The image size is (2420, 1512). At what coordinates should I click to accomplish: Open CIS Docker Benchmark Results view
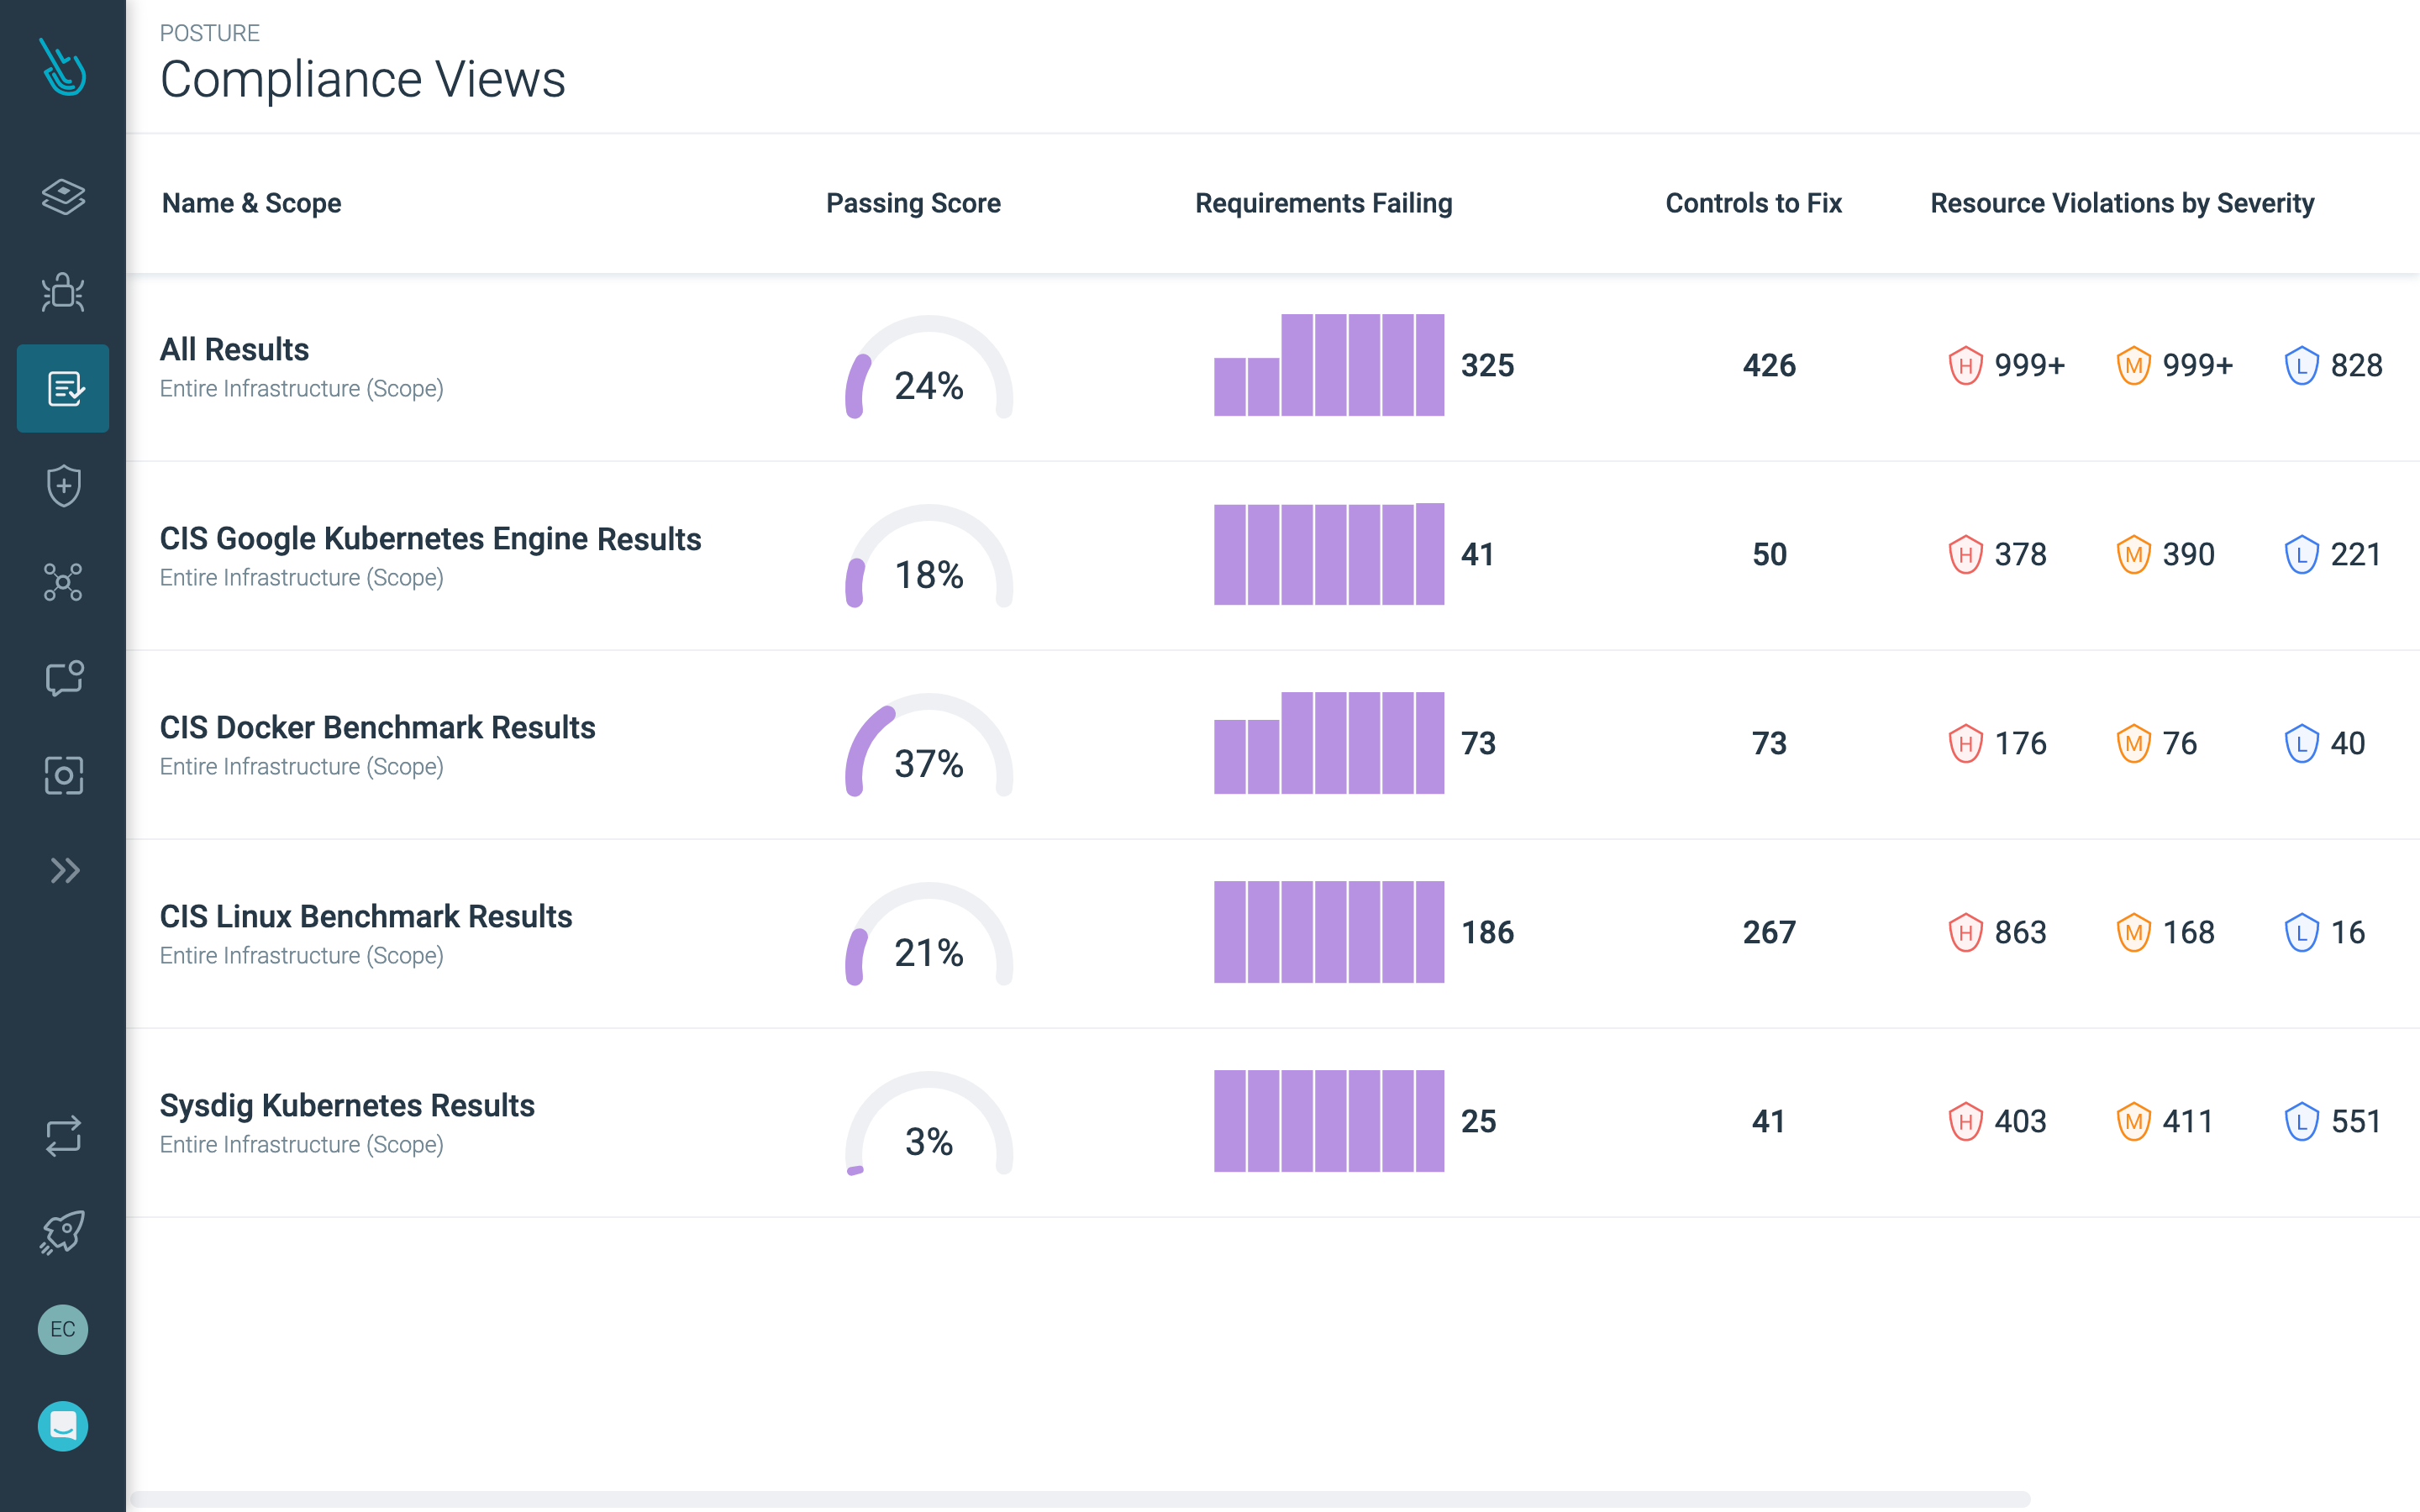[x=377, y=727]
